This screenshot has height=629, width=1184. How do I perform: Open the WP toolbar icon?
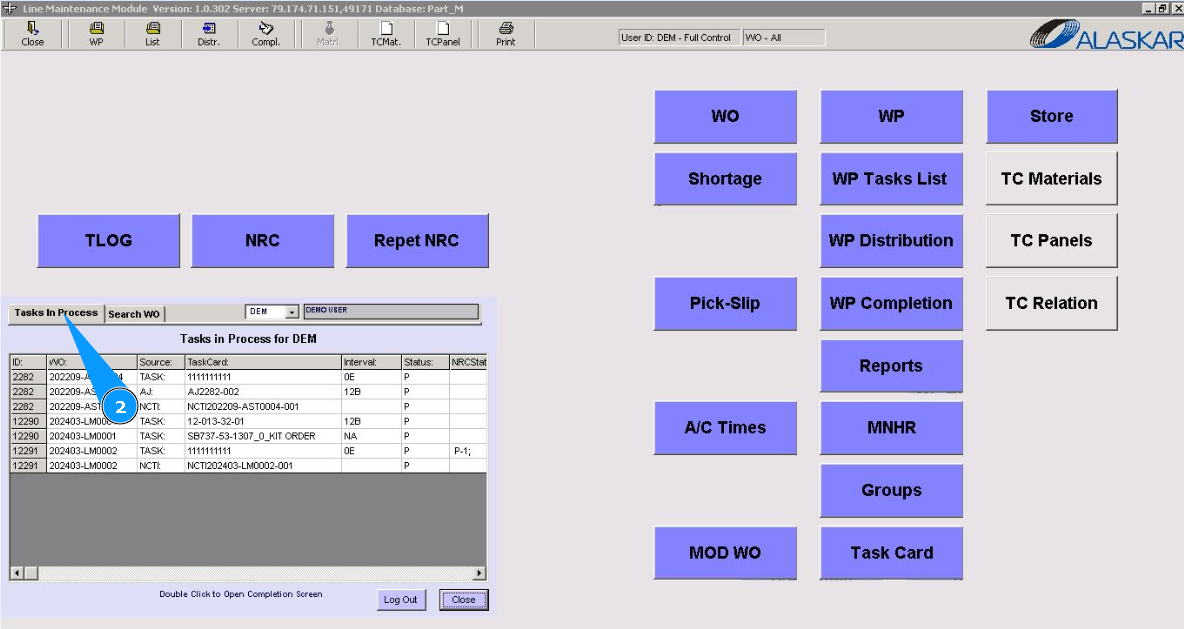[x=97, y=35]
